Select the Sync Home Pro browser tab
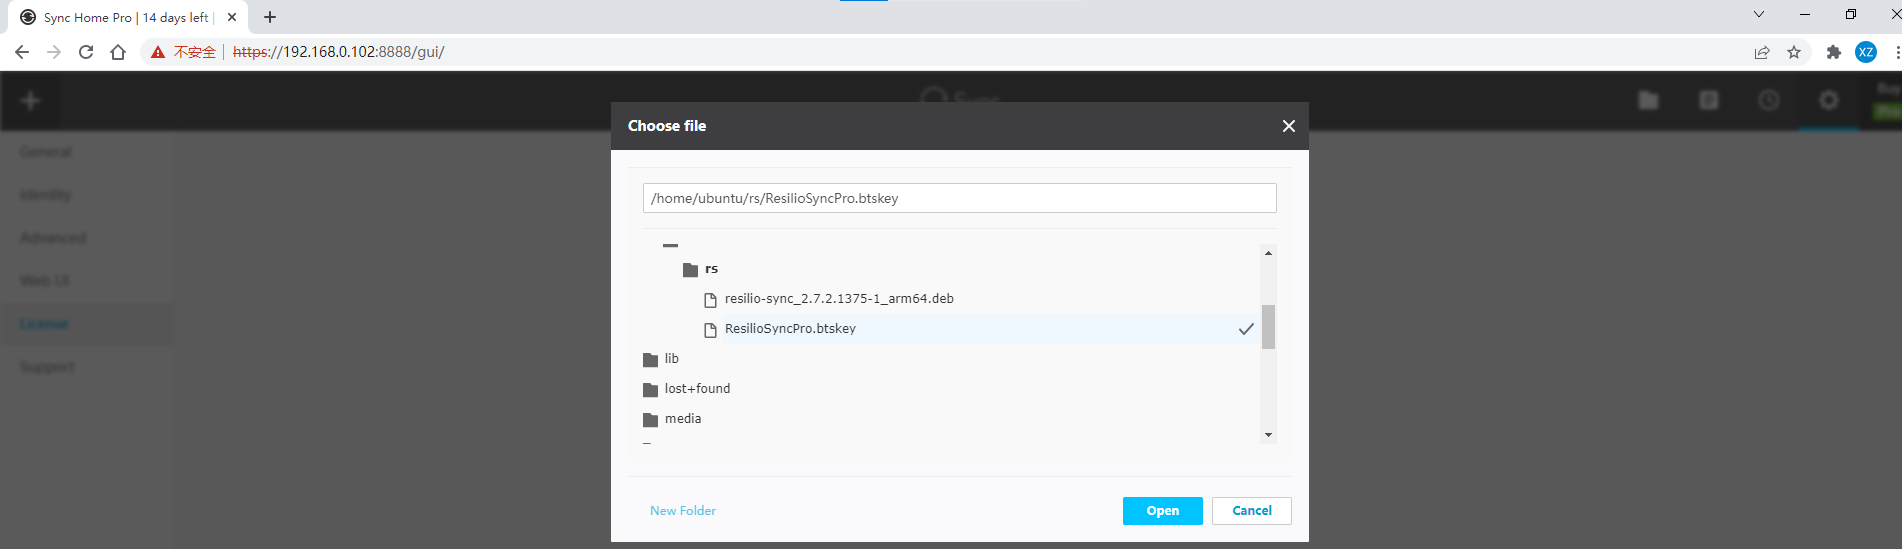Image resolution: width=1902 pixels, height=549 pixels. 128,17
